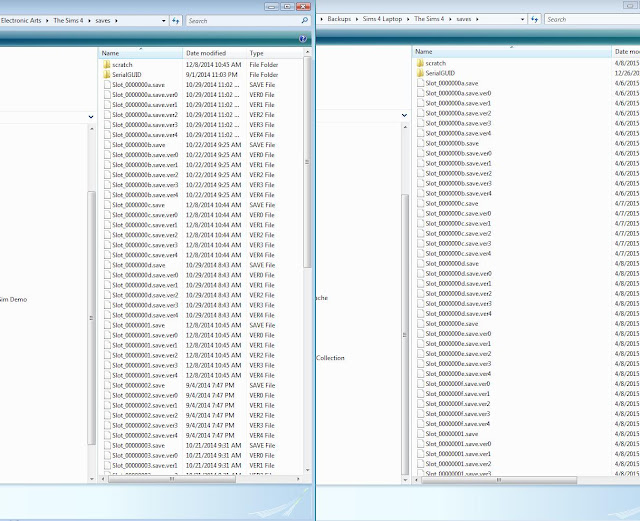
Task: Click scroll-down arrow of left file list
Action: pos(307,470)
